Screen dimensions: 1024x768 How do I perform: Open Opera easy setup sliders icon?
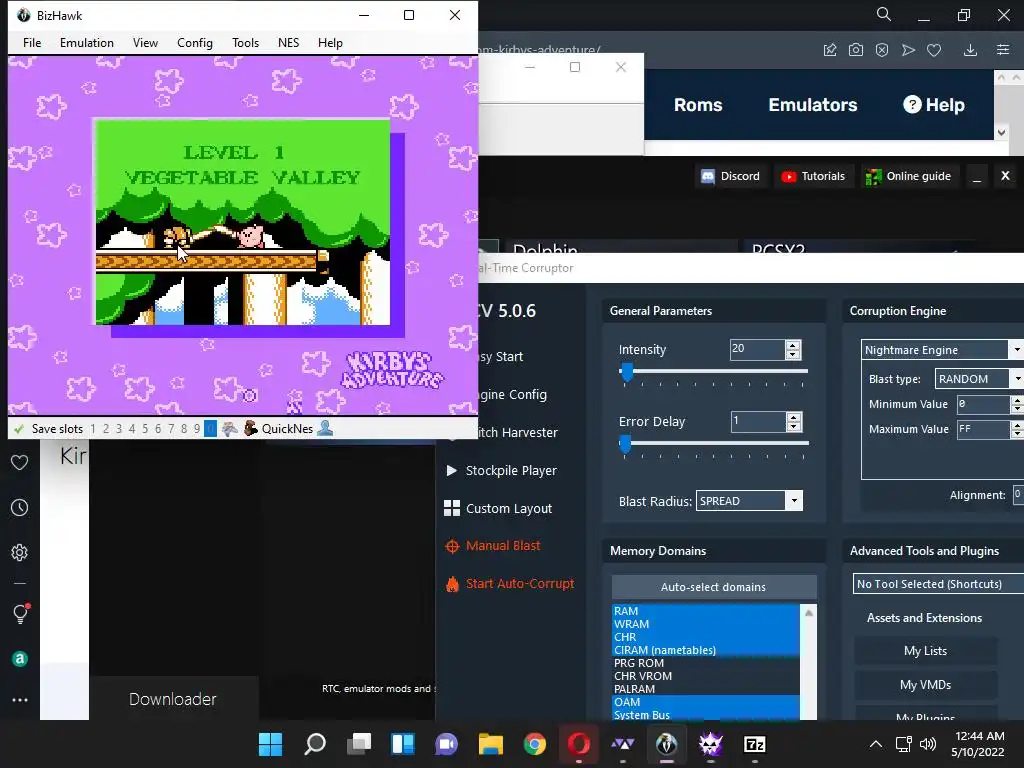[1003, 50]
